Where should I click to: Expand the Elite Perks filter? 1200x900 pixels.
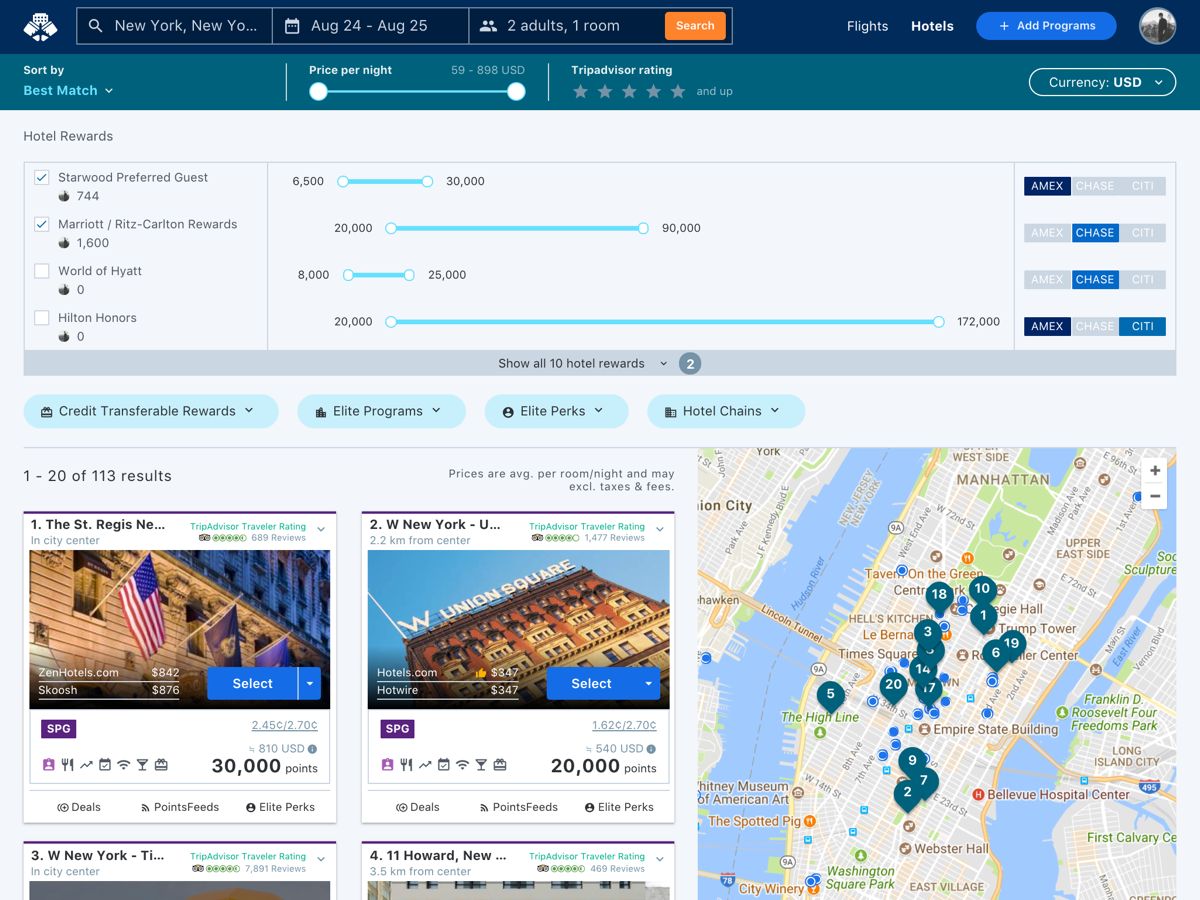[556, 411]
